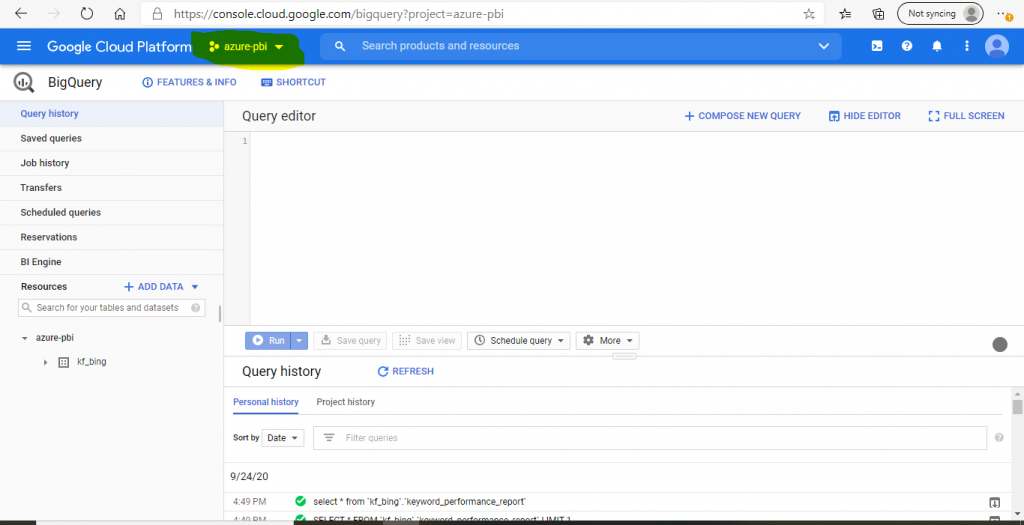Click the ADD DATA dropdown
The height and width of the screenshot is (525, 1024).
tap(161, 287)
